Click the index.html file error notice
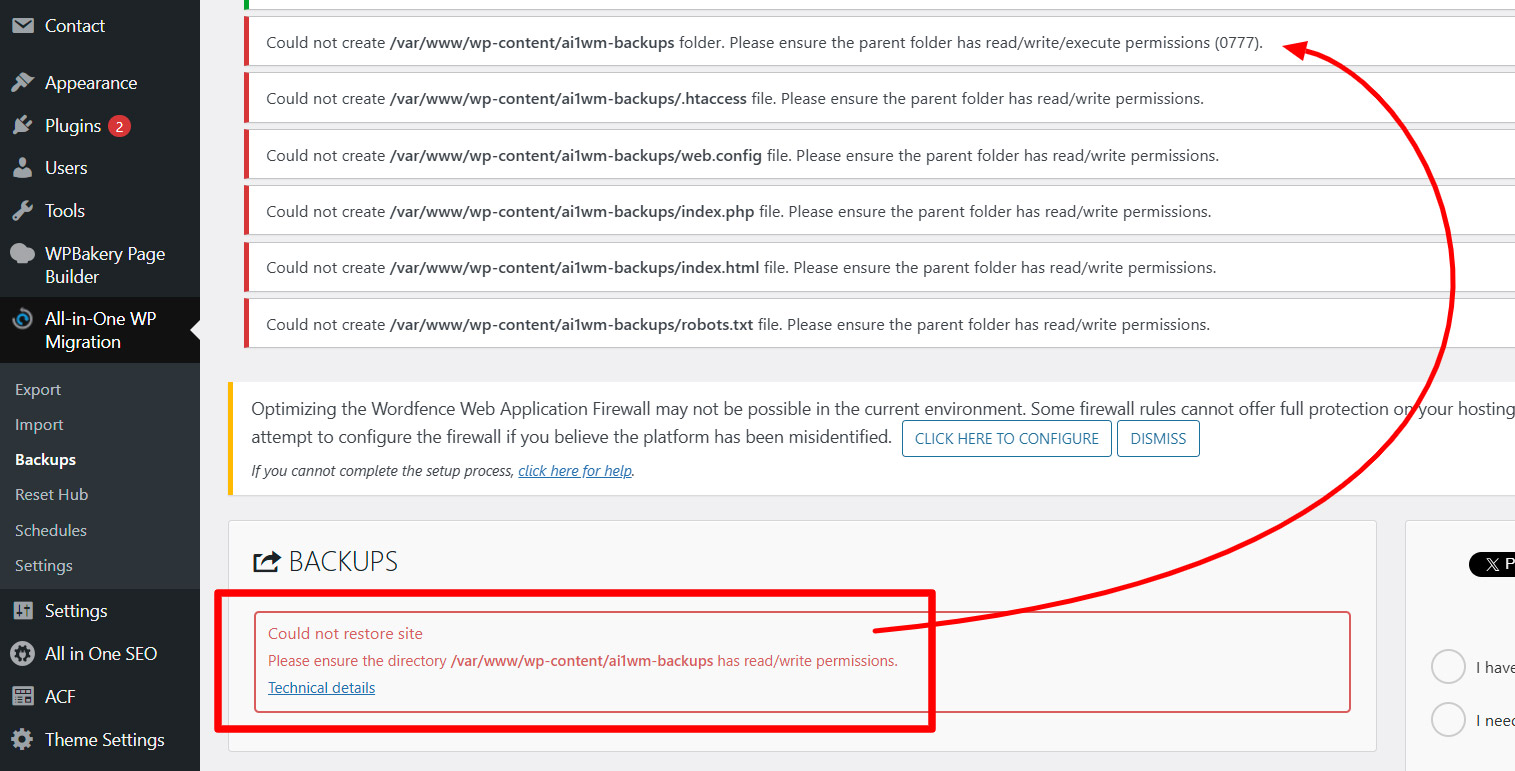Image resolution: width=1515 pixels, height=771 pixels. tap(880, 268)
